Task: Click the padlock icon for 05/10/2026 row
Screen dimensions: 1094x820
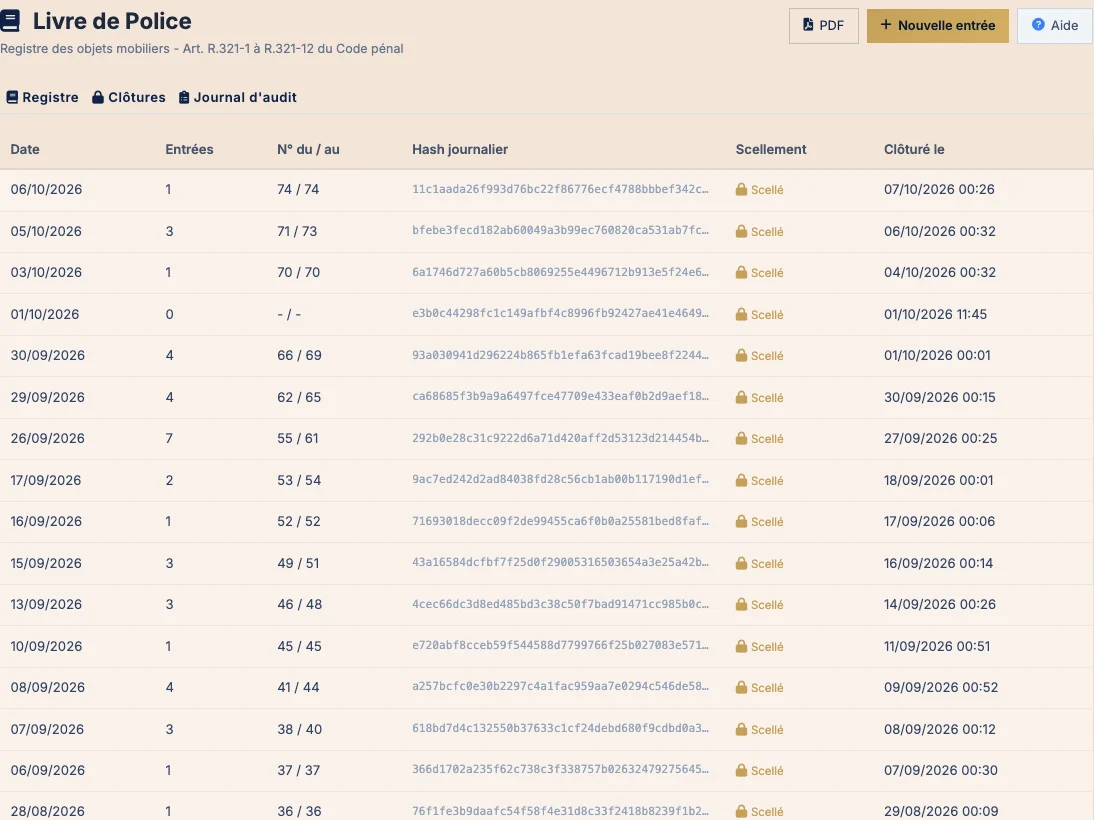Action: pyautogui.click(x=741, y=232)
